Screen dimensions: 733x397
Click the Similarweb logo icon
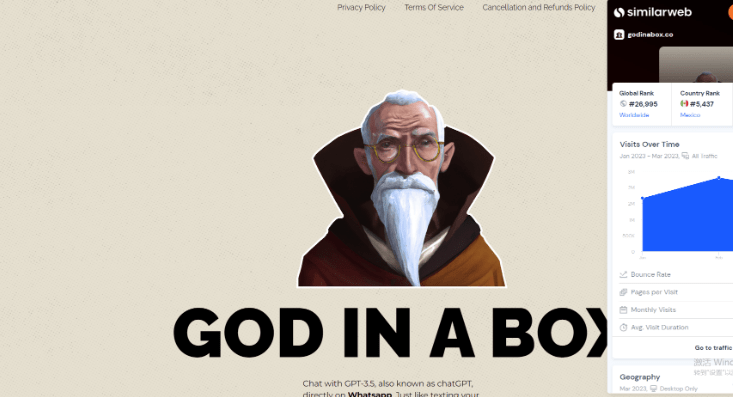pos(619,12)
